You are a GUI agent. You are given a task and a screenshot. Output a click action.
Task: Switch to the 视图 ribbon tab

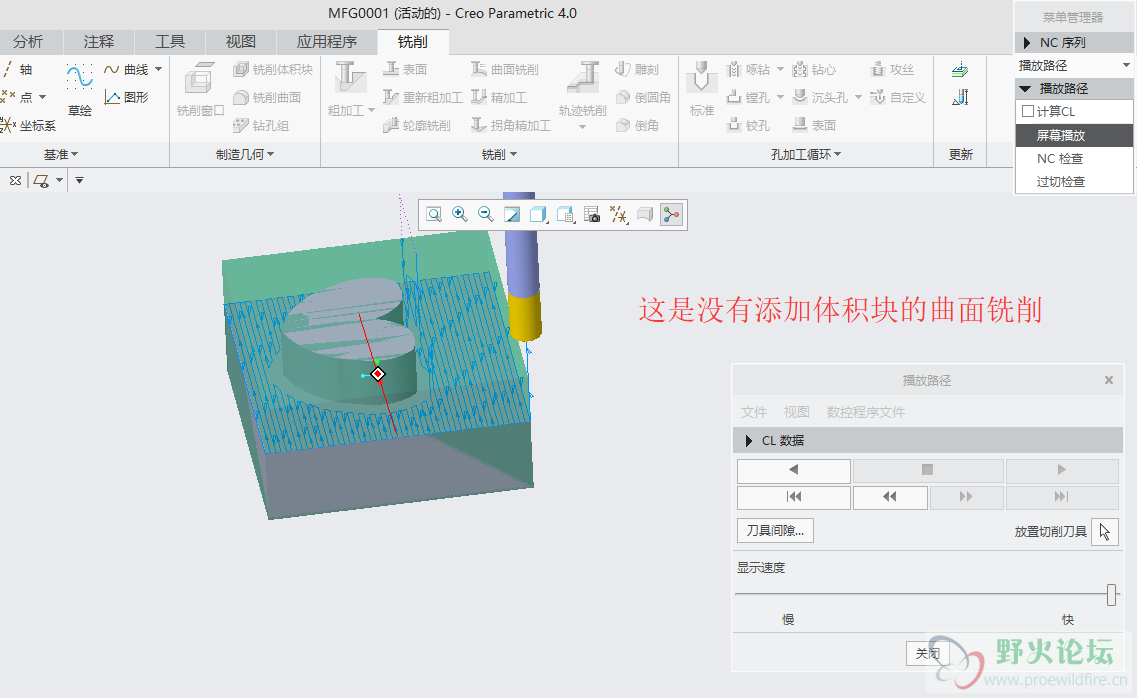click(x=241, y=42)
